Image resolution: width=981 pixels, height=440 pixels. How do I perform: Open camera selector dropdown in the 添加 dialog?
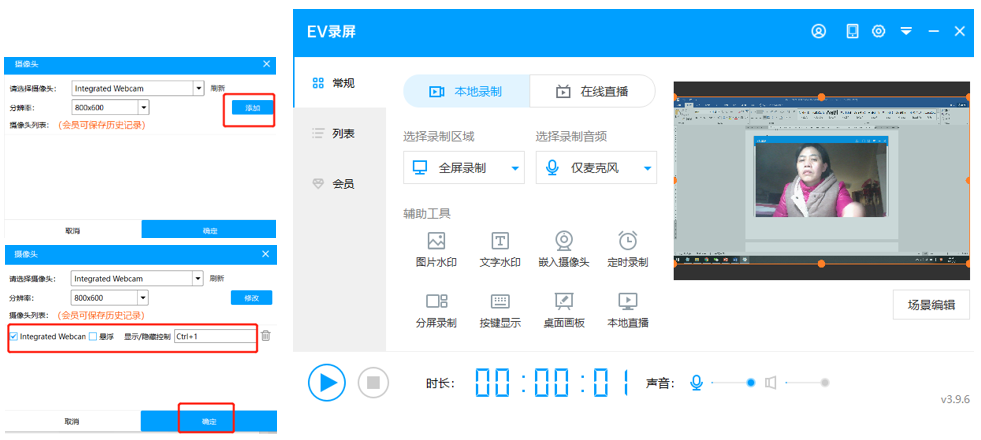[x=199, y=88]
